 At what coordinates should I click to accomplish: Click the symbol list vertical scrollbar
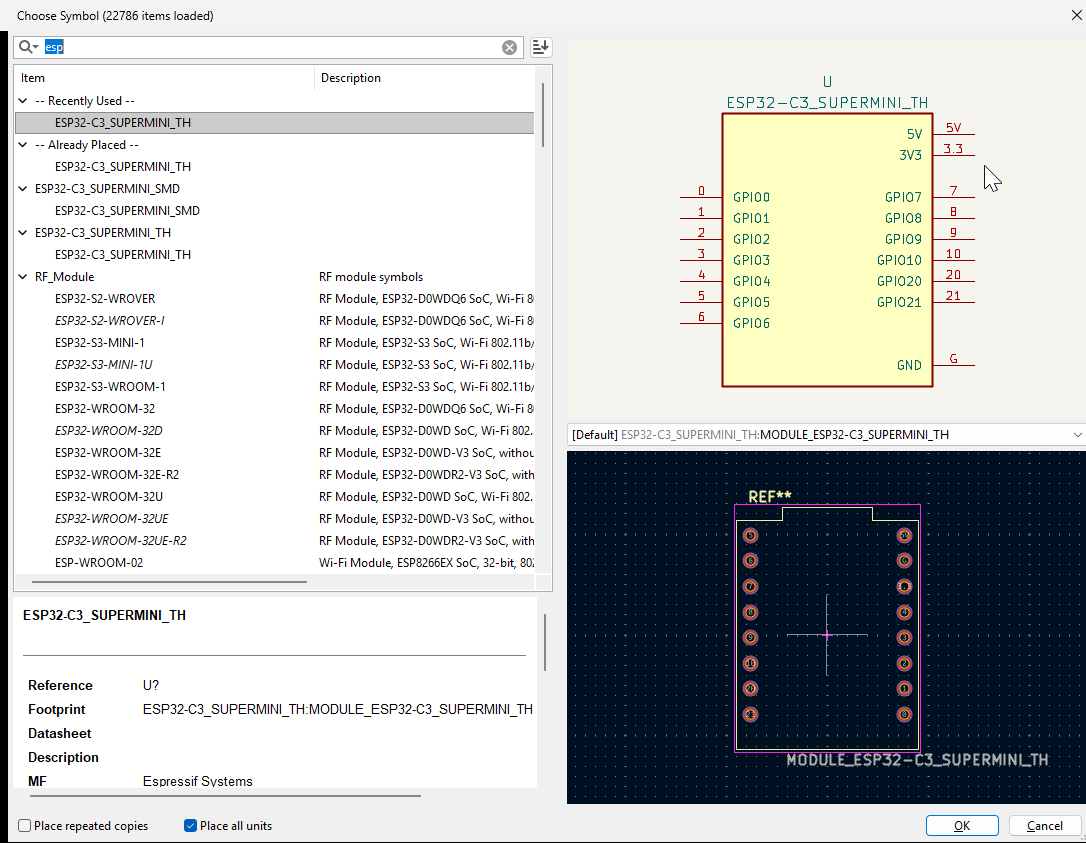point(543,115)
